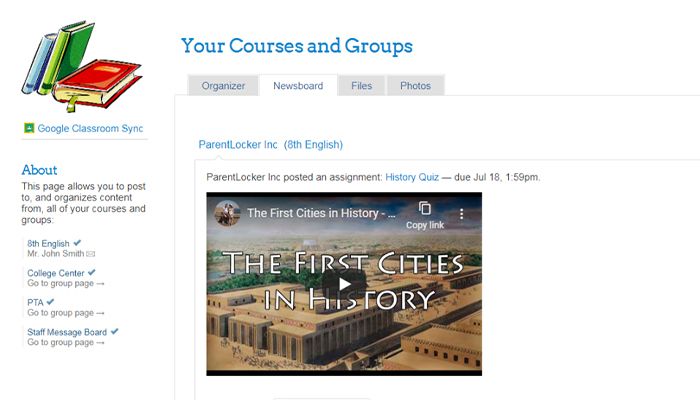Image resolution: width=700 pixels, height=400 pixels.
Task: Click the checkmark beside Staff Message Board
Action: [x=114, y=331]
